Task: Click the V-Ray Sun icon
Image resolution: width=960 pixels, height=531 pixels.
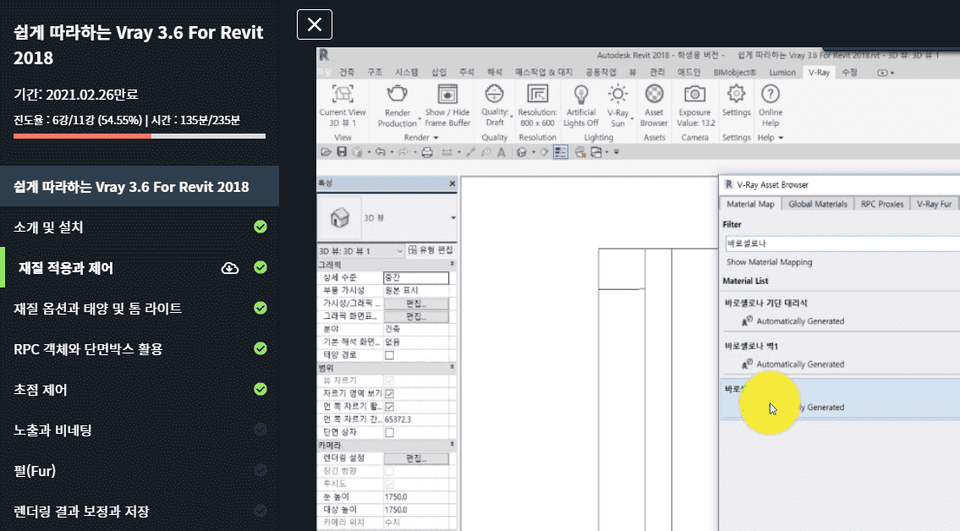Action: [617, 94]
